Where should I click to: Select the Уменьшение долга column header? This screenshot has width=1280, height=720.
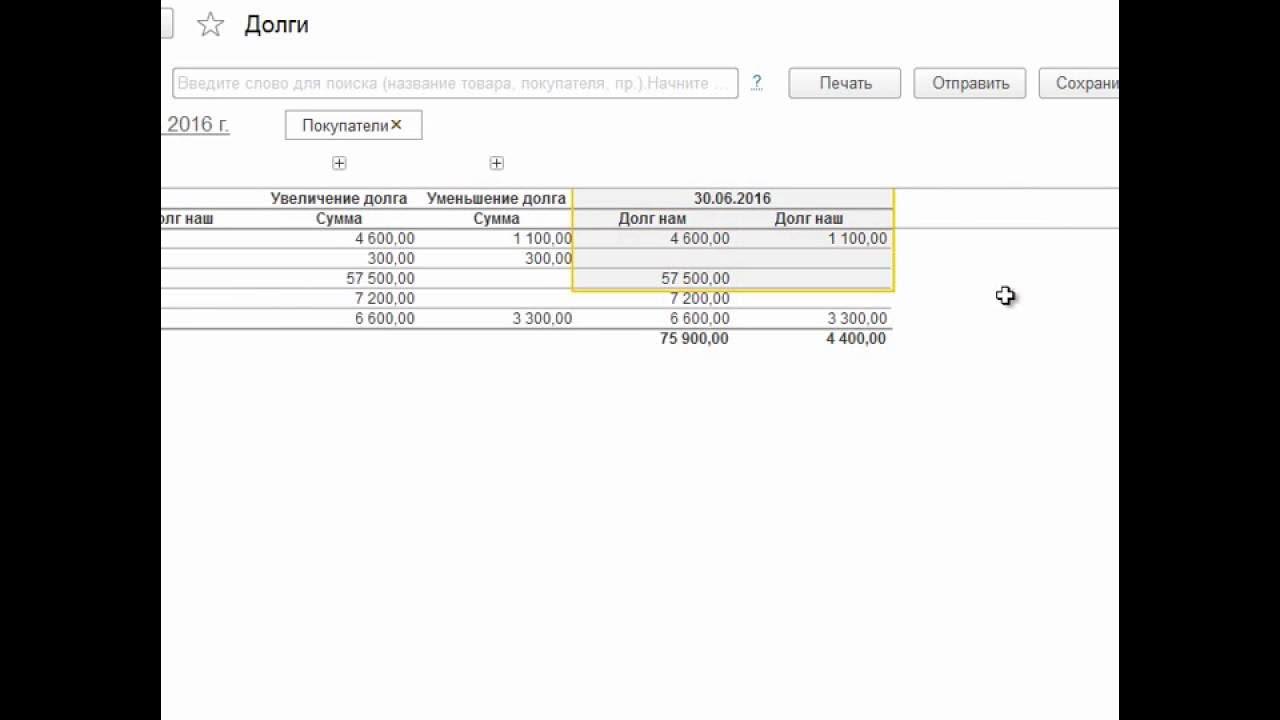(x=496, y=198)
